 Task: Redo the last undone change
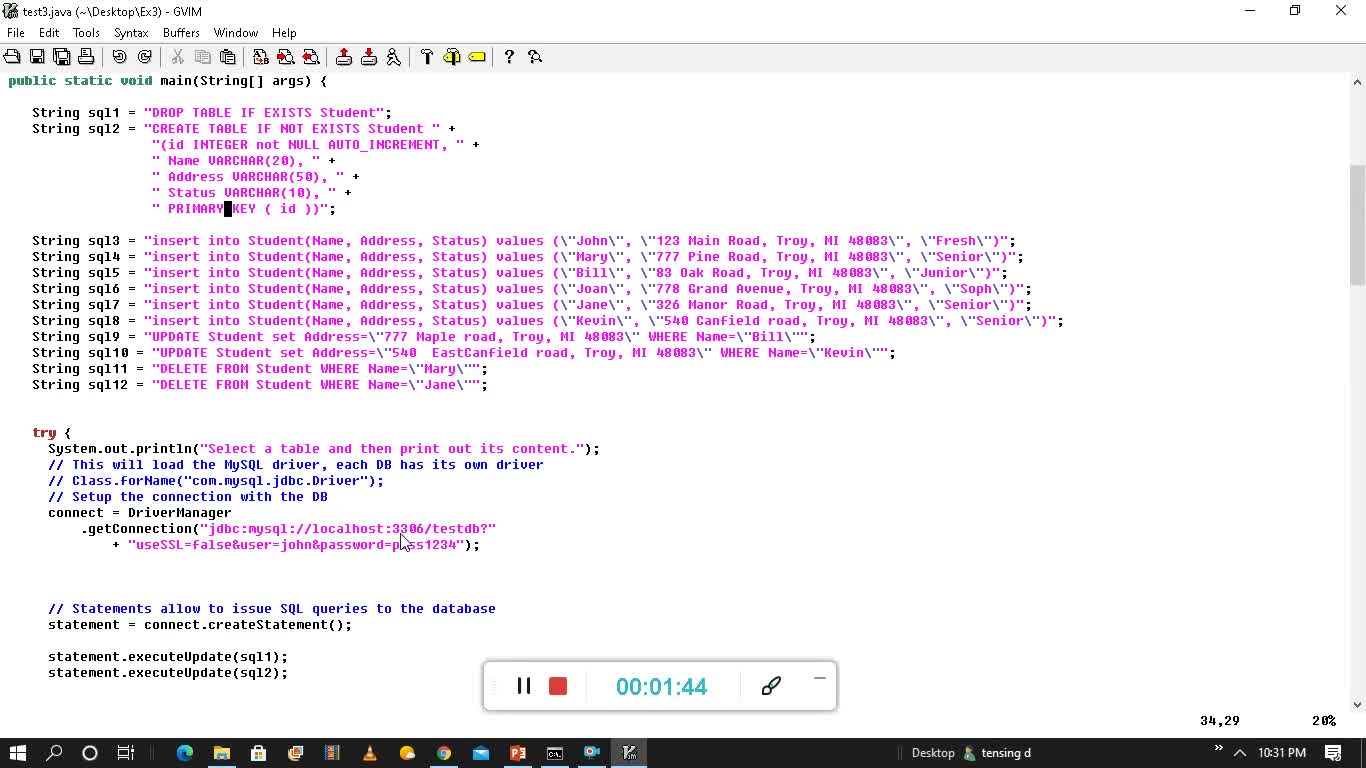144,57
